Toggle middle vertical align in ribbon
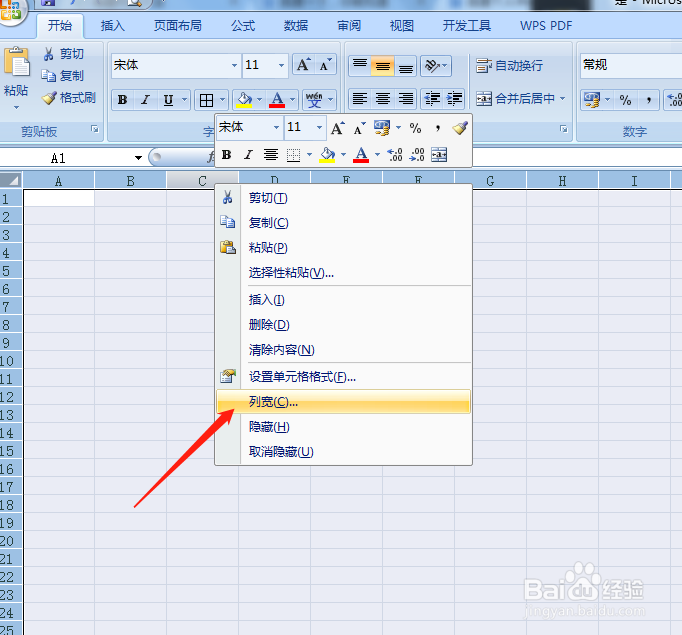Viewport: 682px width, 635px height. pos(383,66)
